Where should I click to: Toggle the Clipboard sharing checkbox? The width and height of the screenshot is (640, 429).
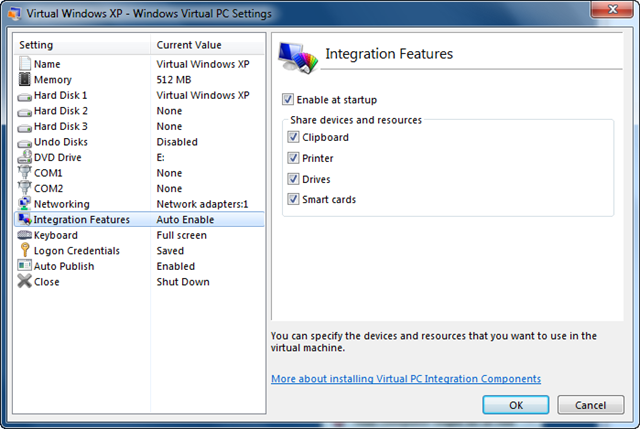(293, 137)
